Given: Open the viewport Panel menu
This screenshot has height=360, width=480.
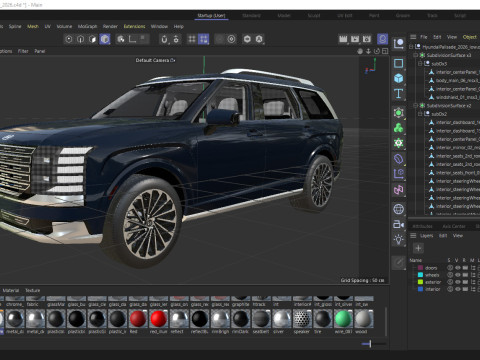Looking at the screenshot, I should pos(40,51).
